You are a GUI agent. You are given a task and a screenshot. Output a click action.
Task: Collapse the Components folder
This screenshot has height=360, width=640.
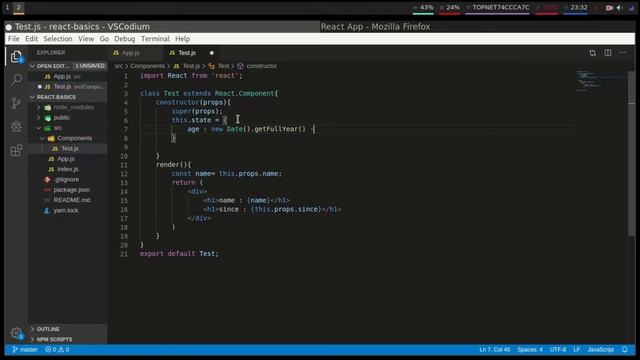67,138
